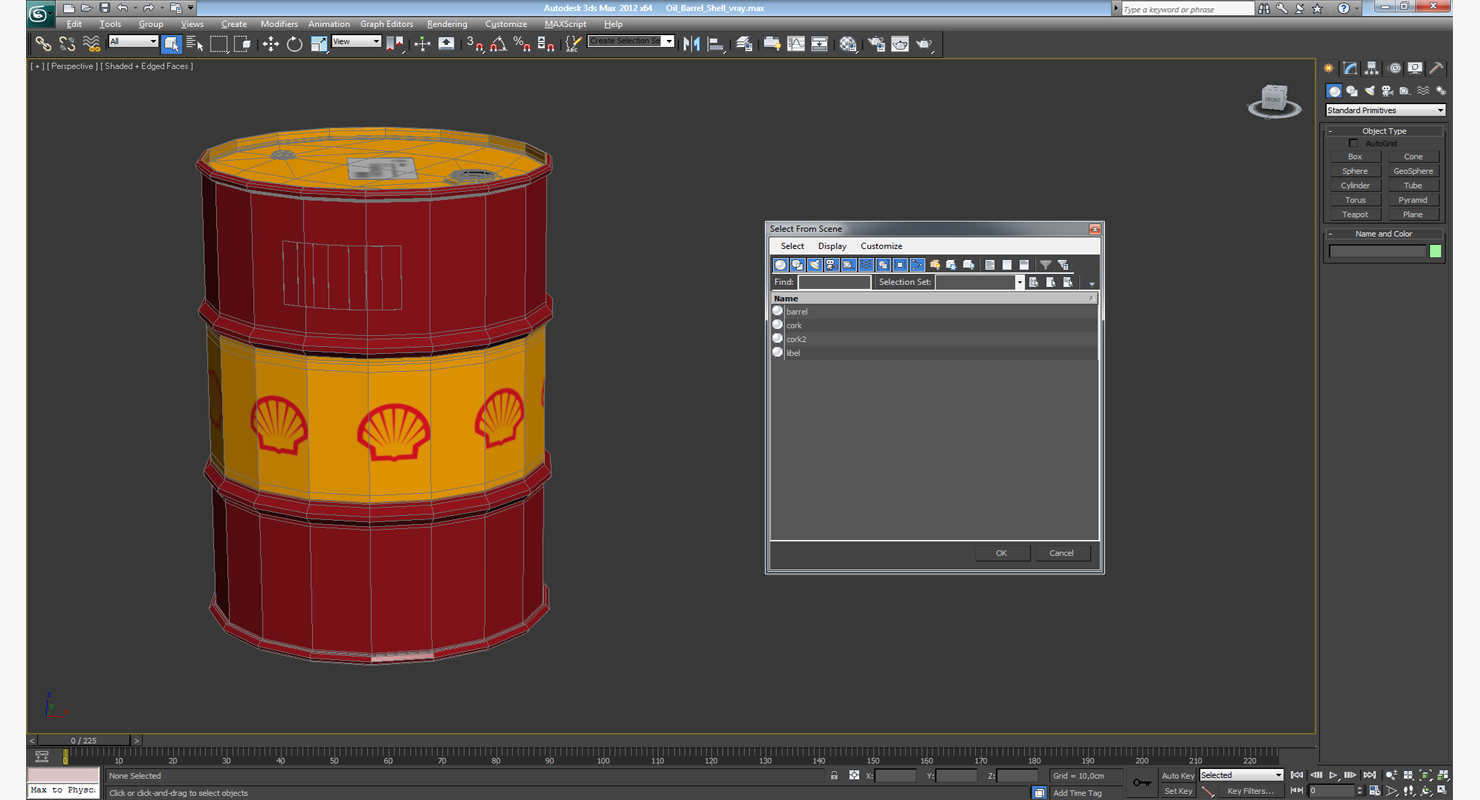1480x800 pixels.
Task: Toggle 3D Snaps in main toolbar
Action: pos(474,44)
